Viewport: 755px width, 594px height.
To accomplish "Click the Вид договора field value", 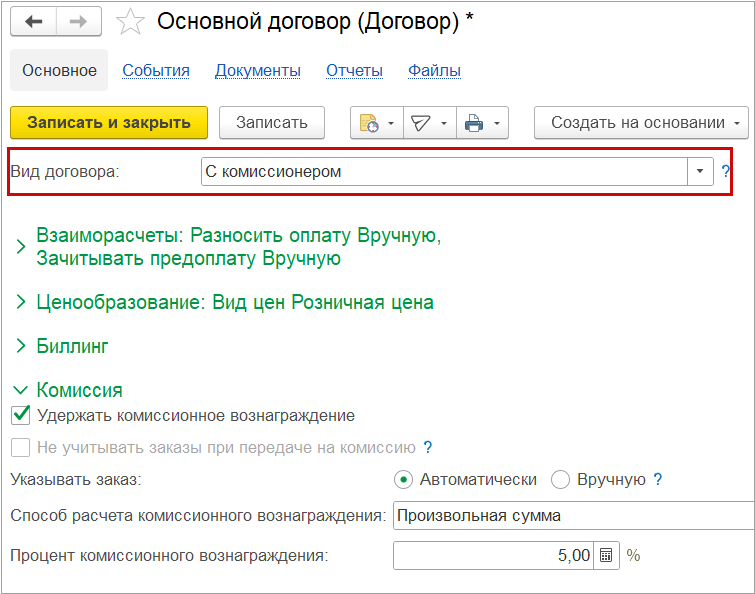I will pyautogui.click(x=444, y=171).
